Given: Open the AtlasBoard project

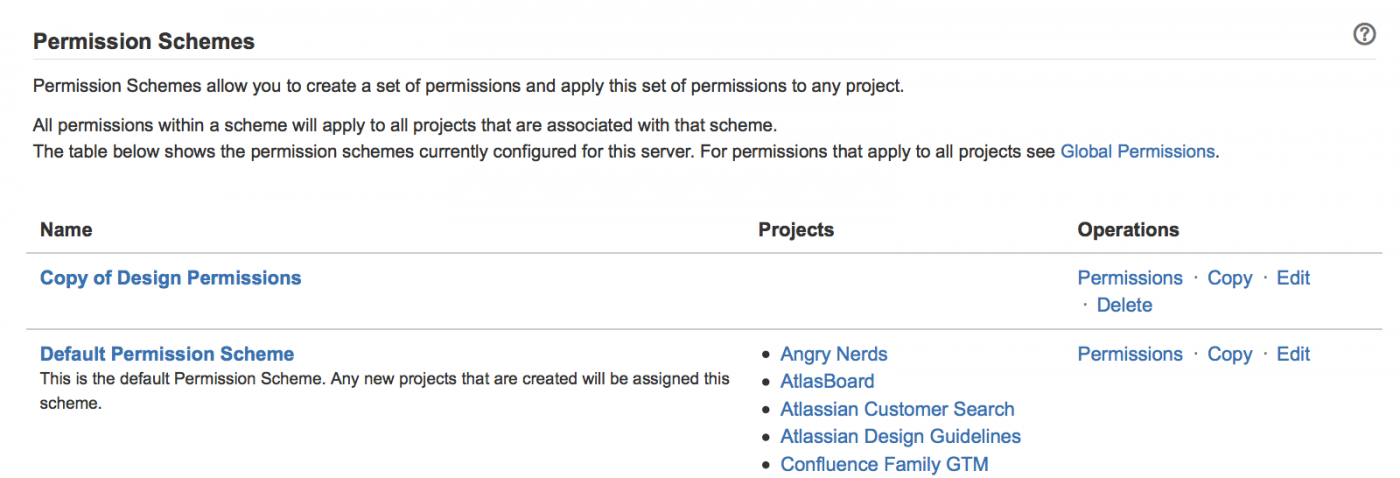Looking at the screenshot, I should coord(827,381).
